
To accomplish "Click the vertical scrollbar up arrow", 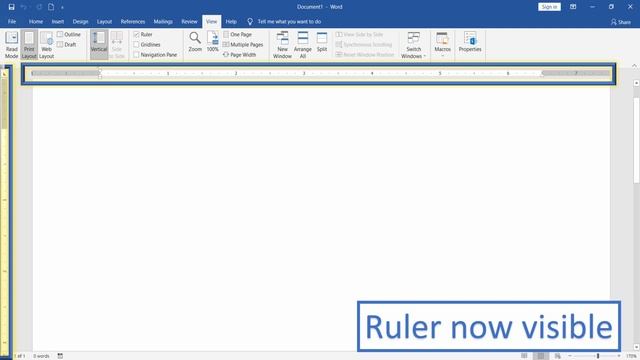I will [x=636, y=83].
